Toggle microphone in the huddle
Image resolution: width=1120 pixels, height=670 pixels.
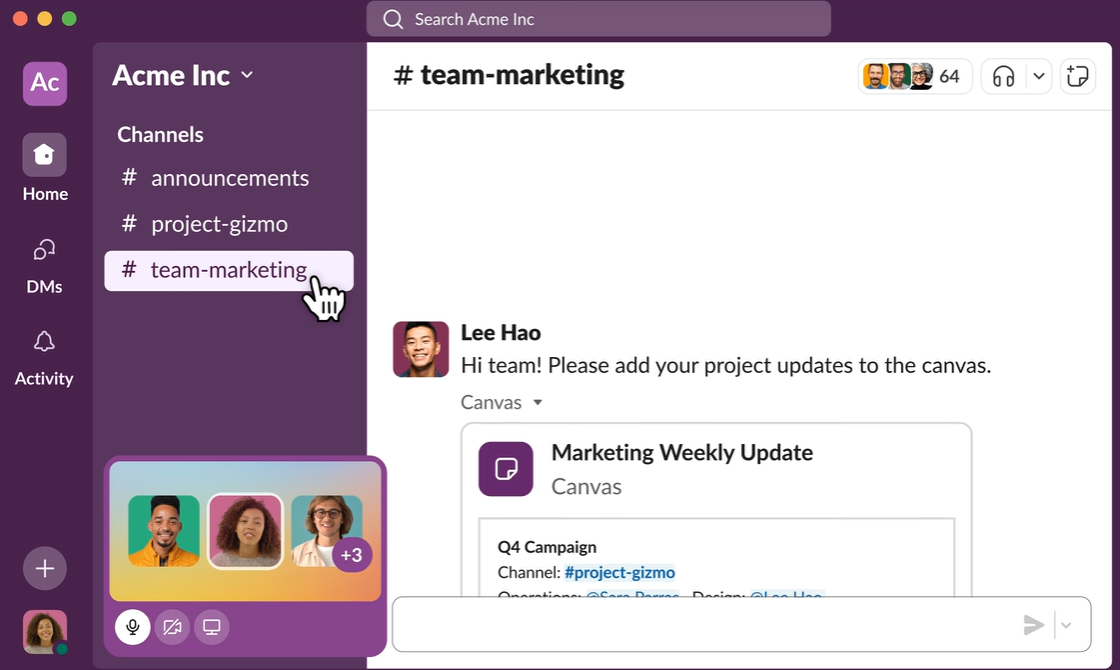[x=133, y=627]
